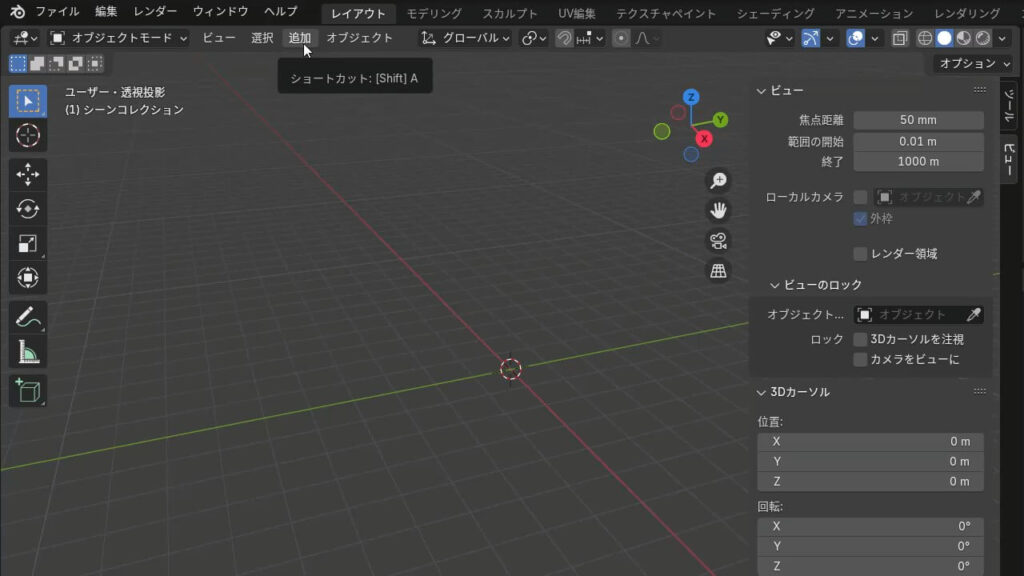
Task: Open the ファイル menu
Action: (x=57, y=12)
